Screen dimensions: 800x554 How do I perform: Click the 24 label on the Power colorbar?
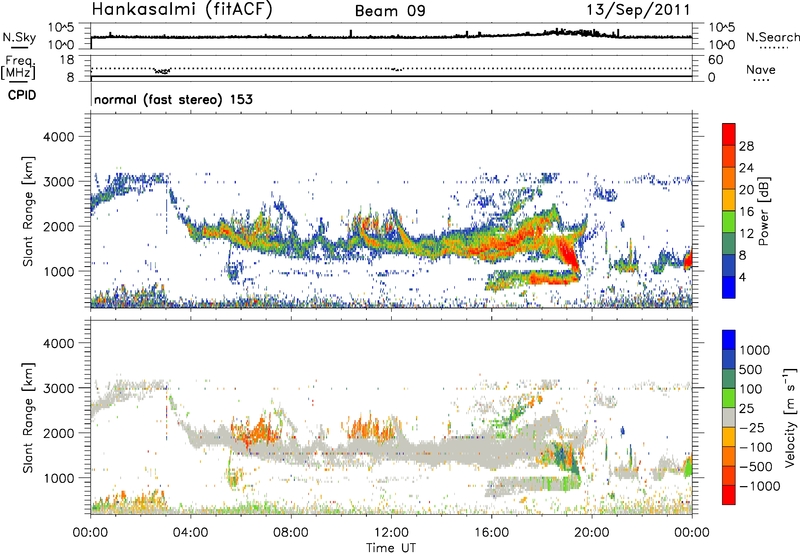click(x=746, y=168)
